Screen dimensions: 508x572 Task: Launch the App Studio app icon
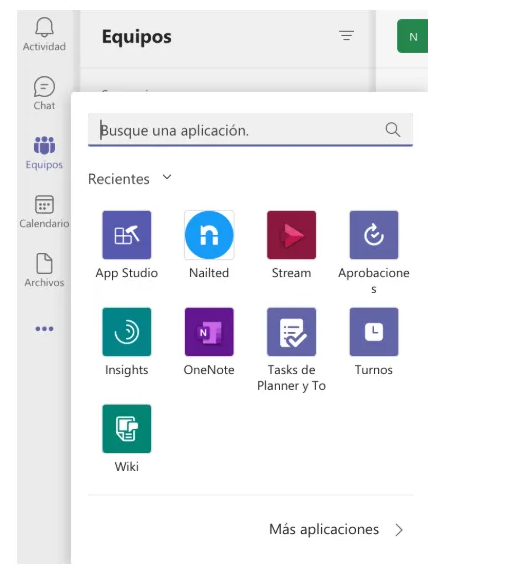point(127,235)
